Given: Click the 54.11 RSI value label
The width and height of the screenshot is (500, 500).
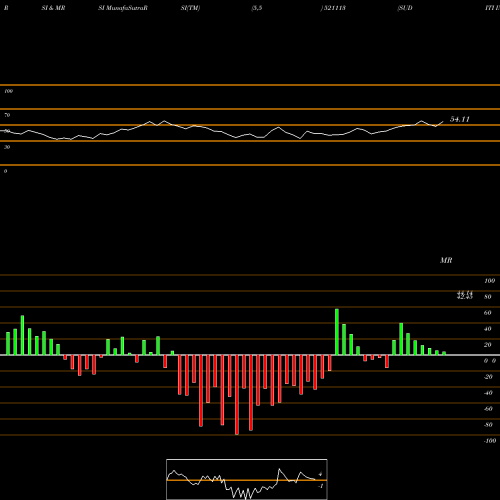Looking at the screenshot, I should coord(460,119).
